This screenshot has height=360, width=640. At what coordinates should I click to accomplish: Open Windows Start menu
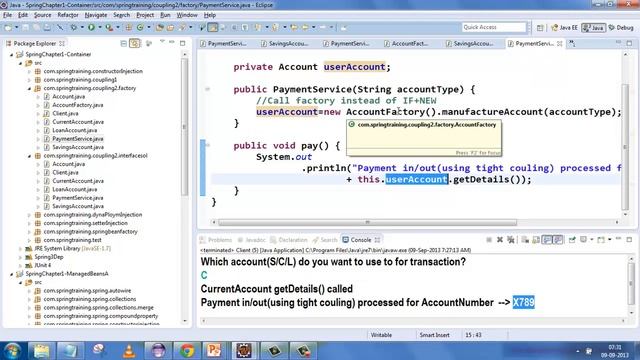12,351
